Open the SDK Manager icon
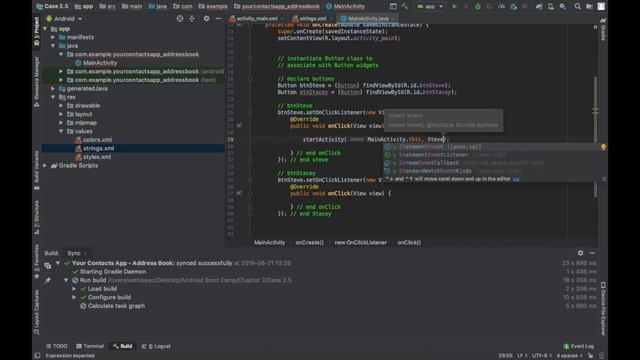This screenshot has height=360, width=640. click(562, 6)
